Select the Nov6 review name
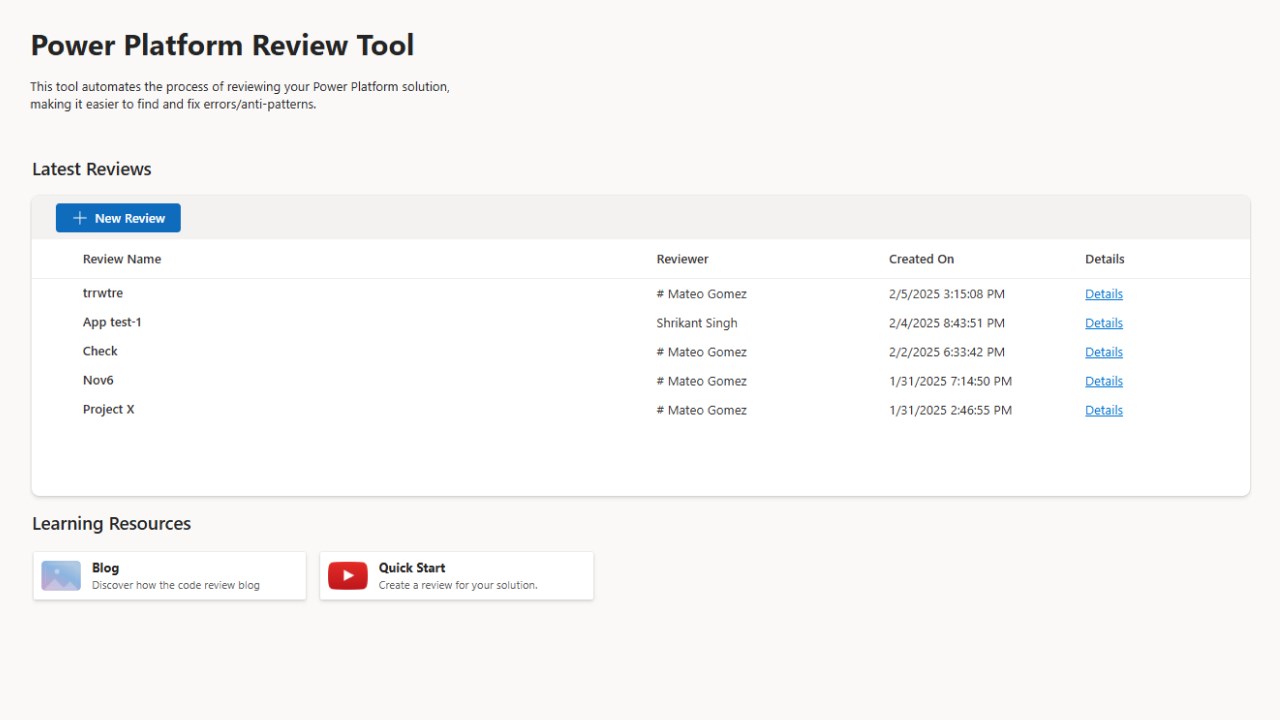The width and height of the screenshot is (1280, 720). (98, 380)
